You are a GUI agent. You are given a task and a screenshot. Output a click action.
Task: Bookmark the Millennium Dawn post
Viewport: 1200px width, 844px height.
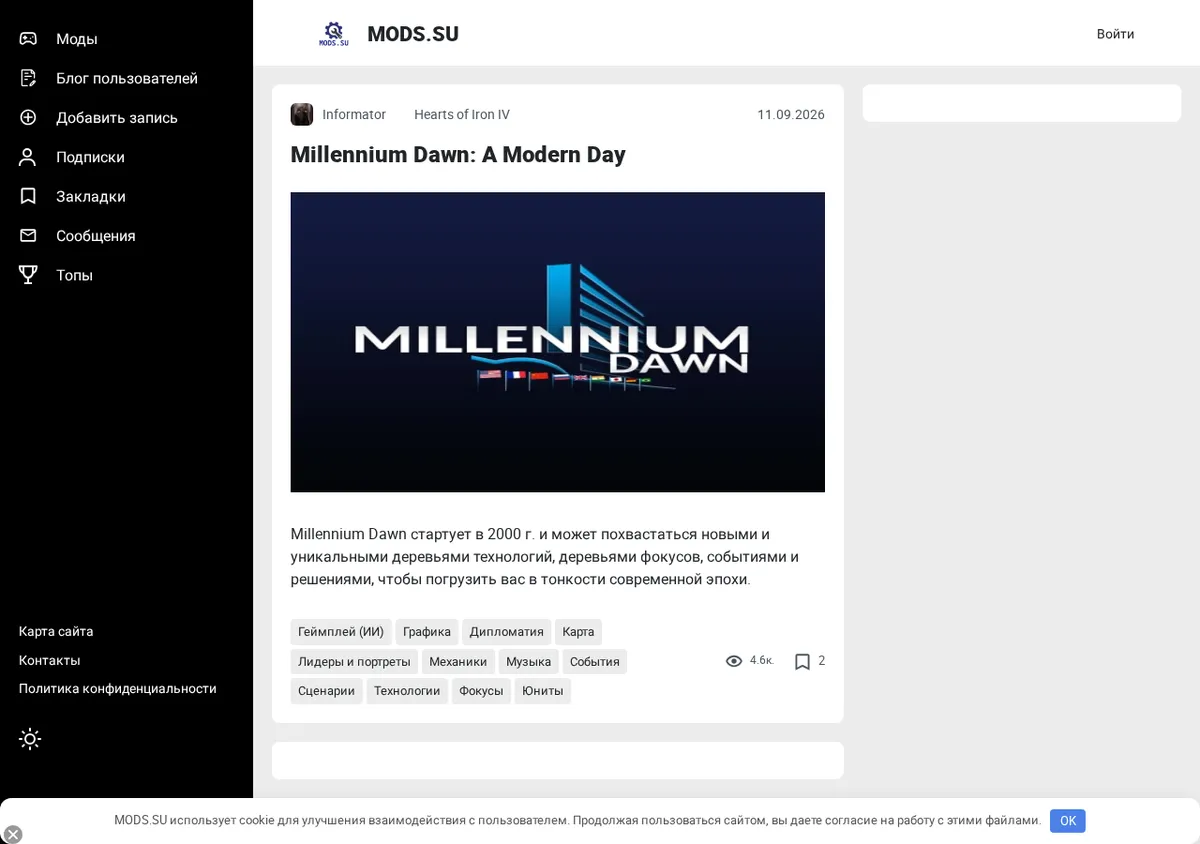(x=802, y=661)
